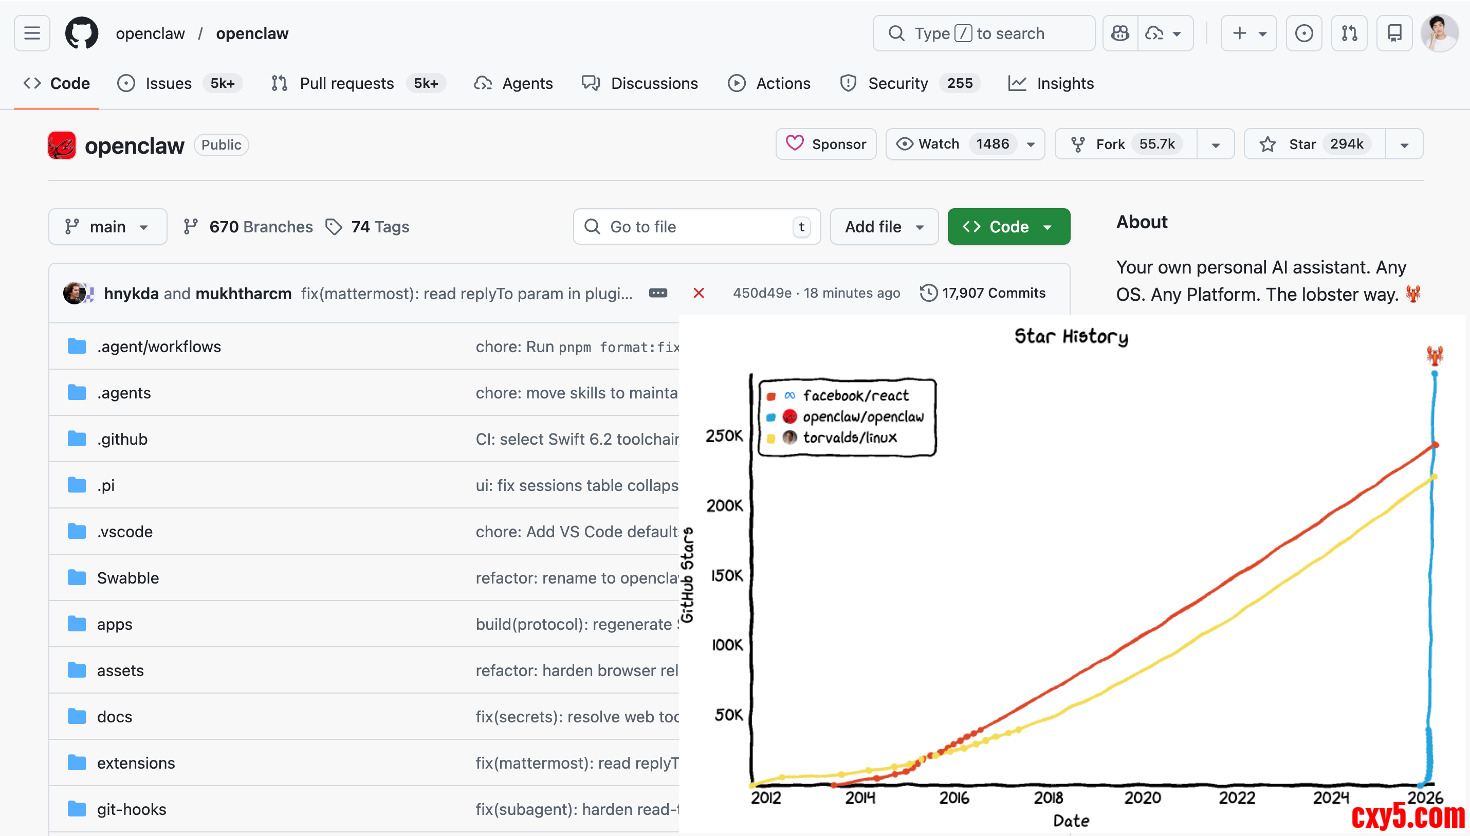Open pull requests icon in top header
Screen dimensions: 1470x836
(x=1349, y=33)
